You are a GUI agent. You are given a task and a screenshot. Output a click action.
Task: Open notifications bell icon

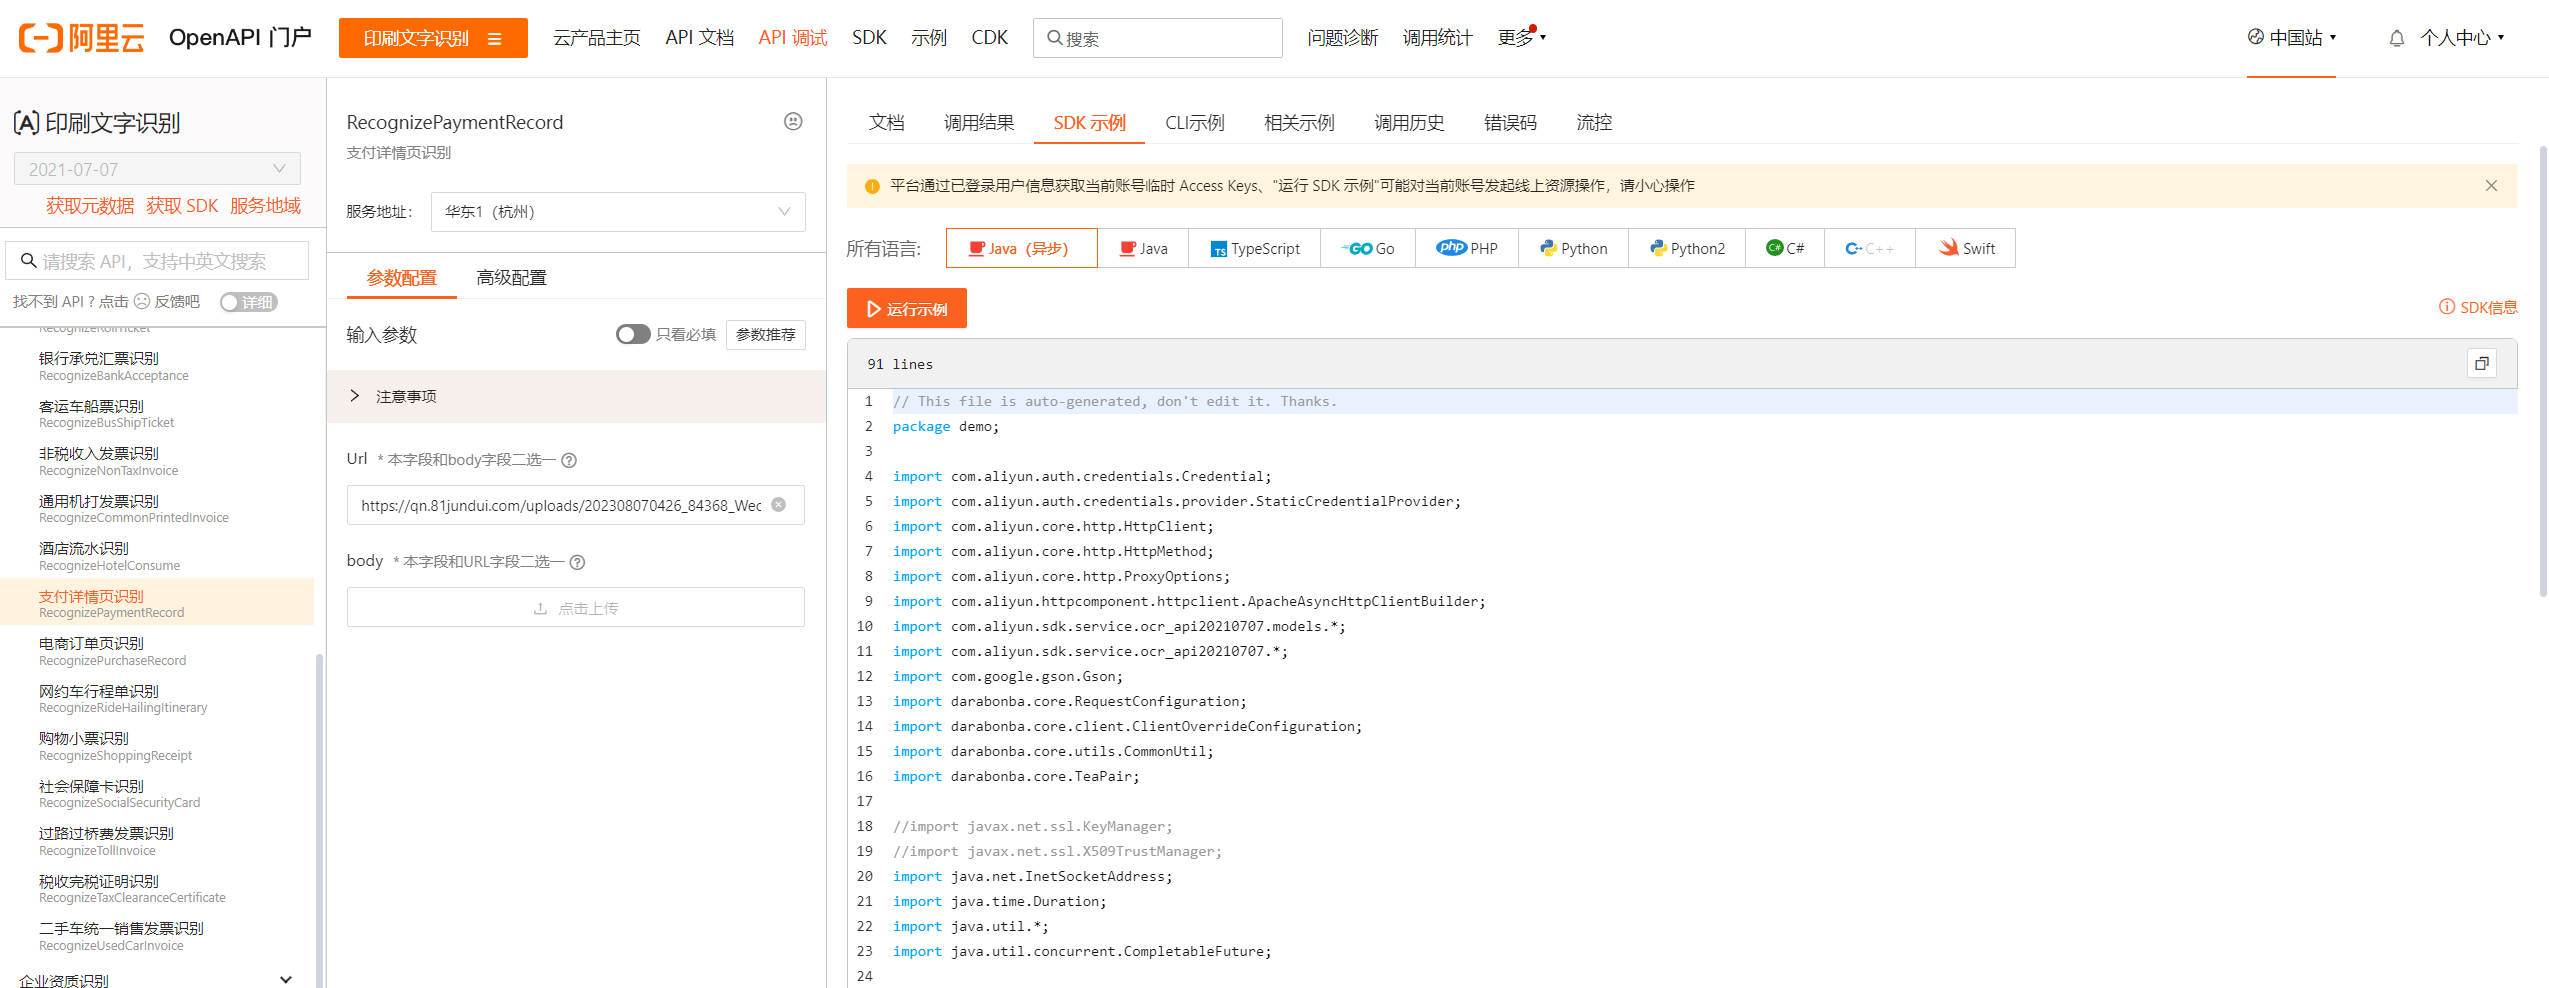pos(2396,38)
